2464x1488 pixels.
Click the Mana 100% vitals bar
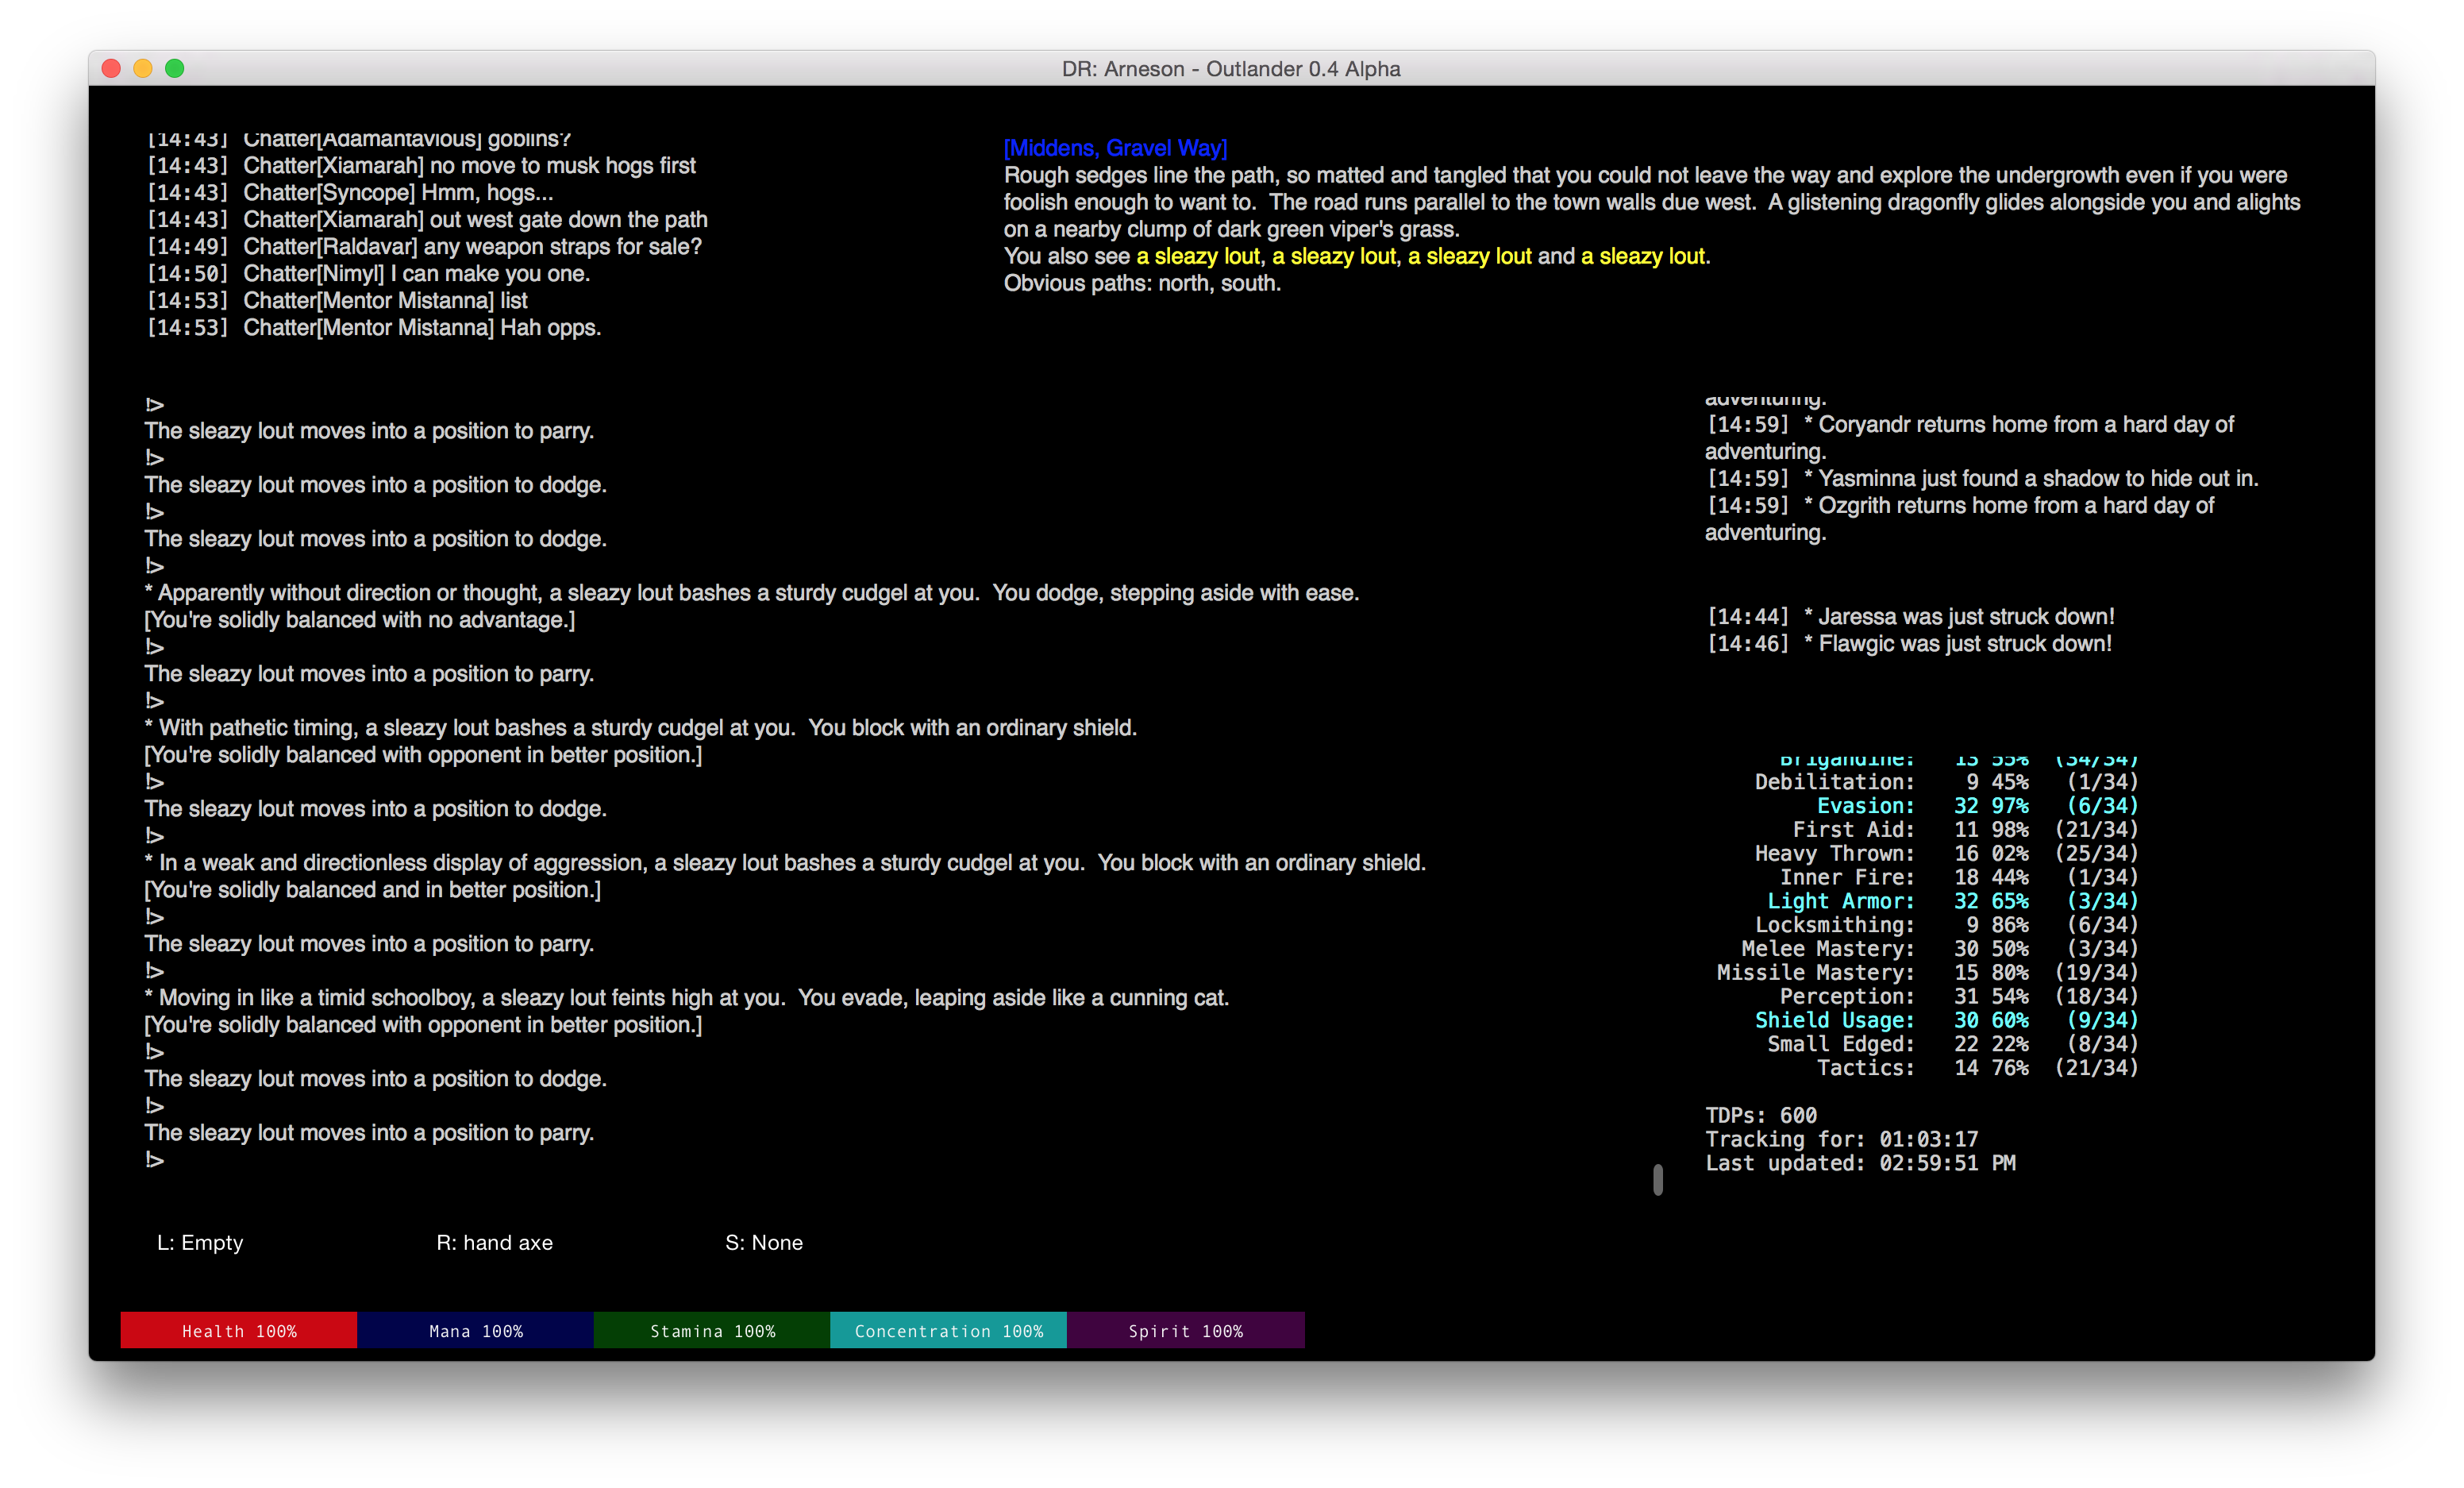476,1331
